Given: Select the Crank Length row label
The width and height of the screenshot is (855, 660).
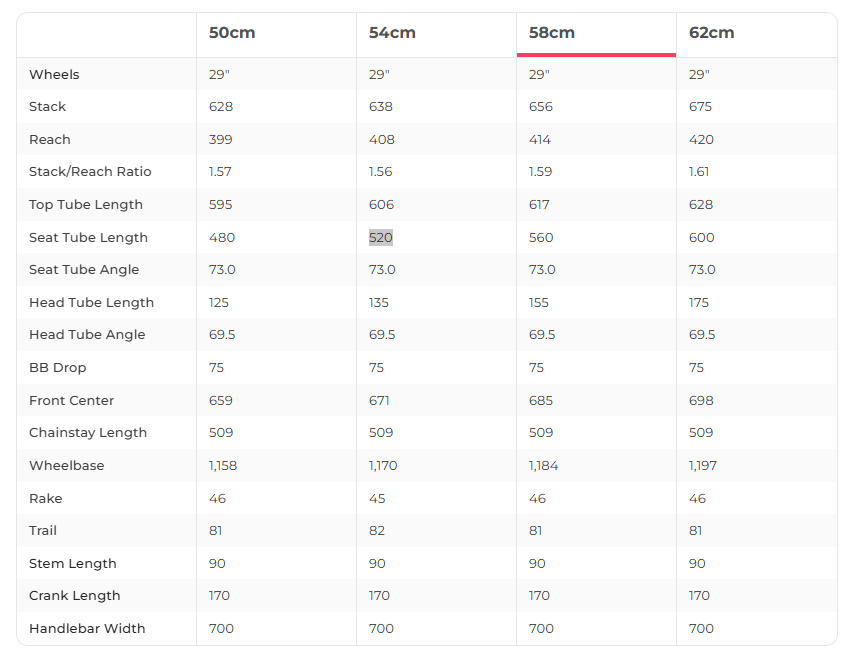Looking at the screenshot, I should [75, 596].
